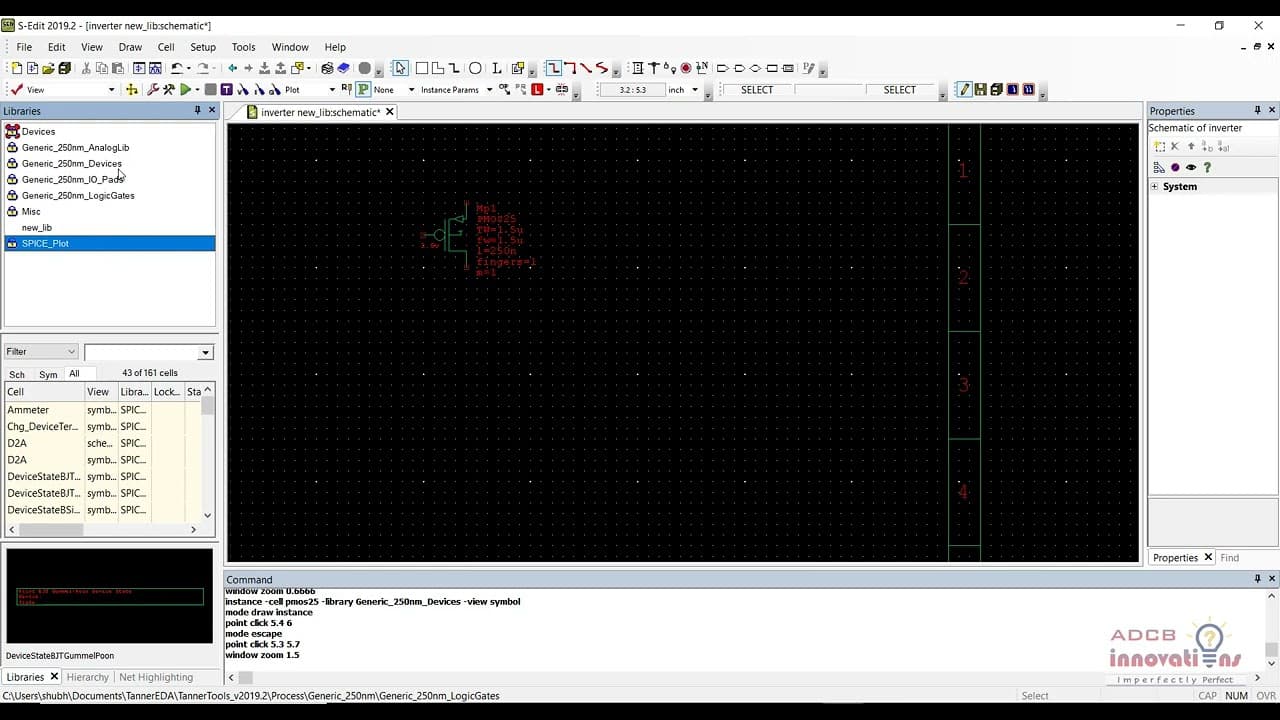Click the DeviceStateBJTGummelPoon preview thumbnail
This screenshot has height=720, width=1280.
click(109, 596)
